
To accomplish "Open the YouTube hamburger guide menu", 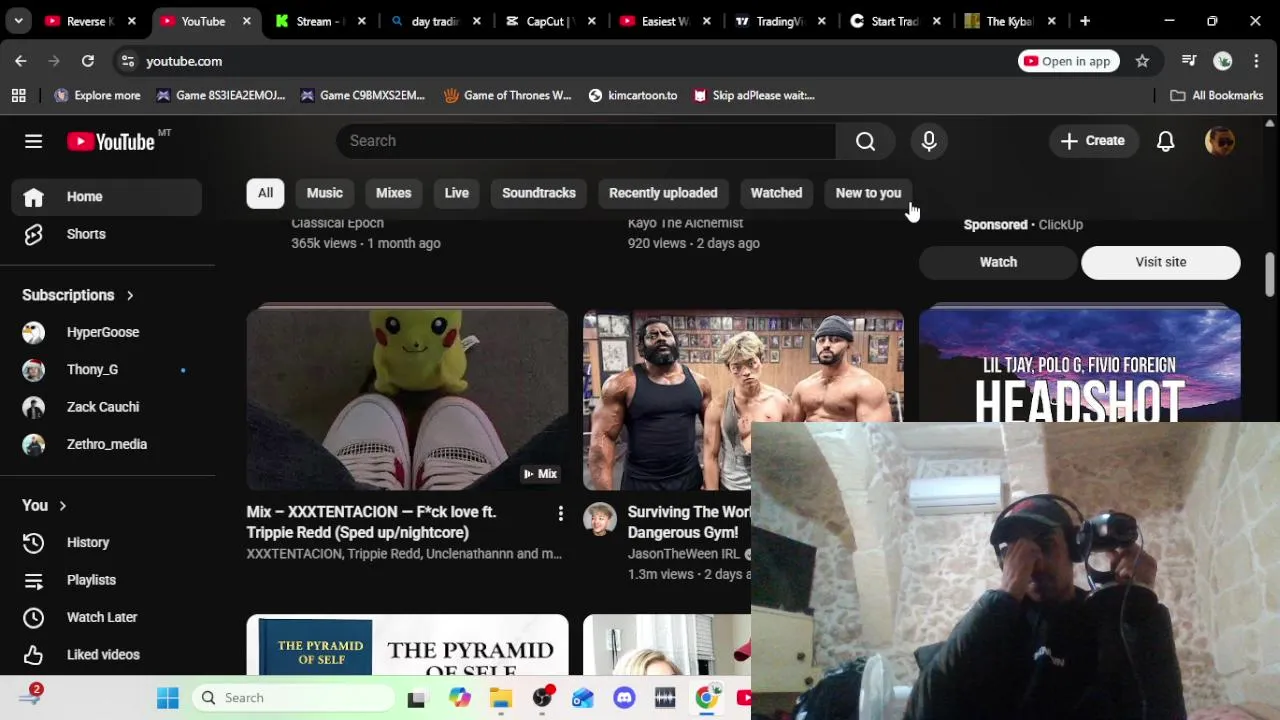I will point(33,141).
